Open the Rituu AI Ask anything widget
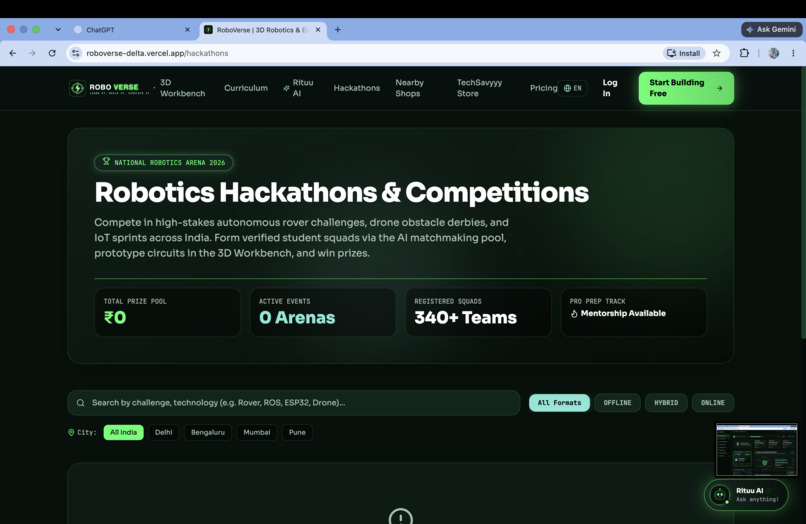Viewport: 806px width, 524px height. (x=746, y=495)
